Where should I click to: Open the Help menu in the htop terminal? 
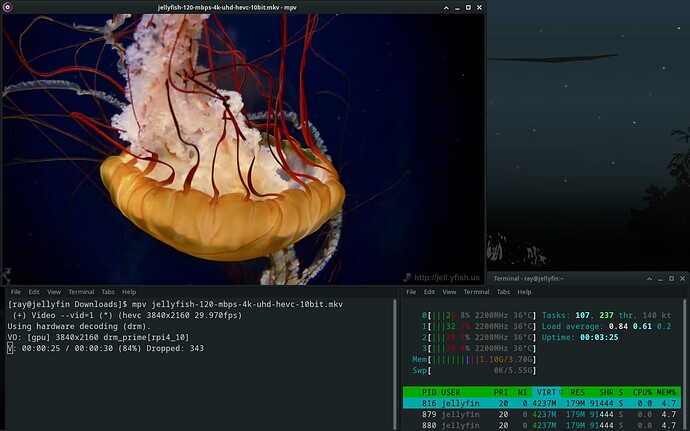tap(524, 292)
